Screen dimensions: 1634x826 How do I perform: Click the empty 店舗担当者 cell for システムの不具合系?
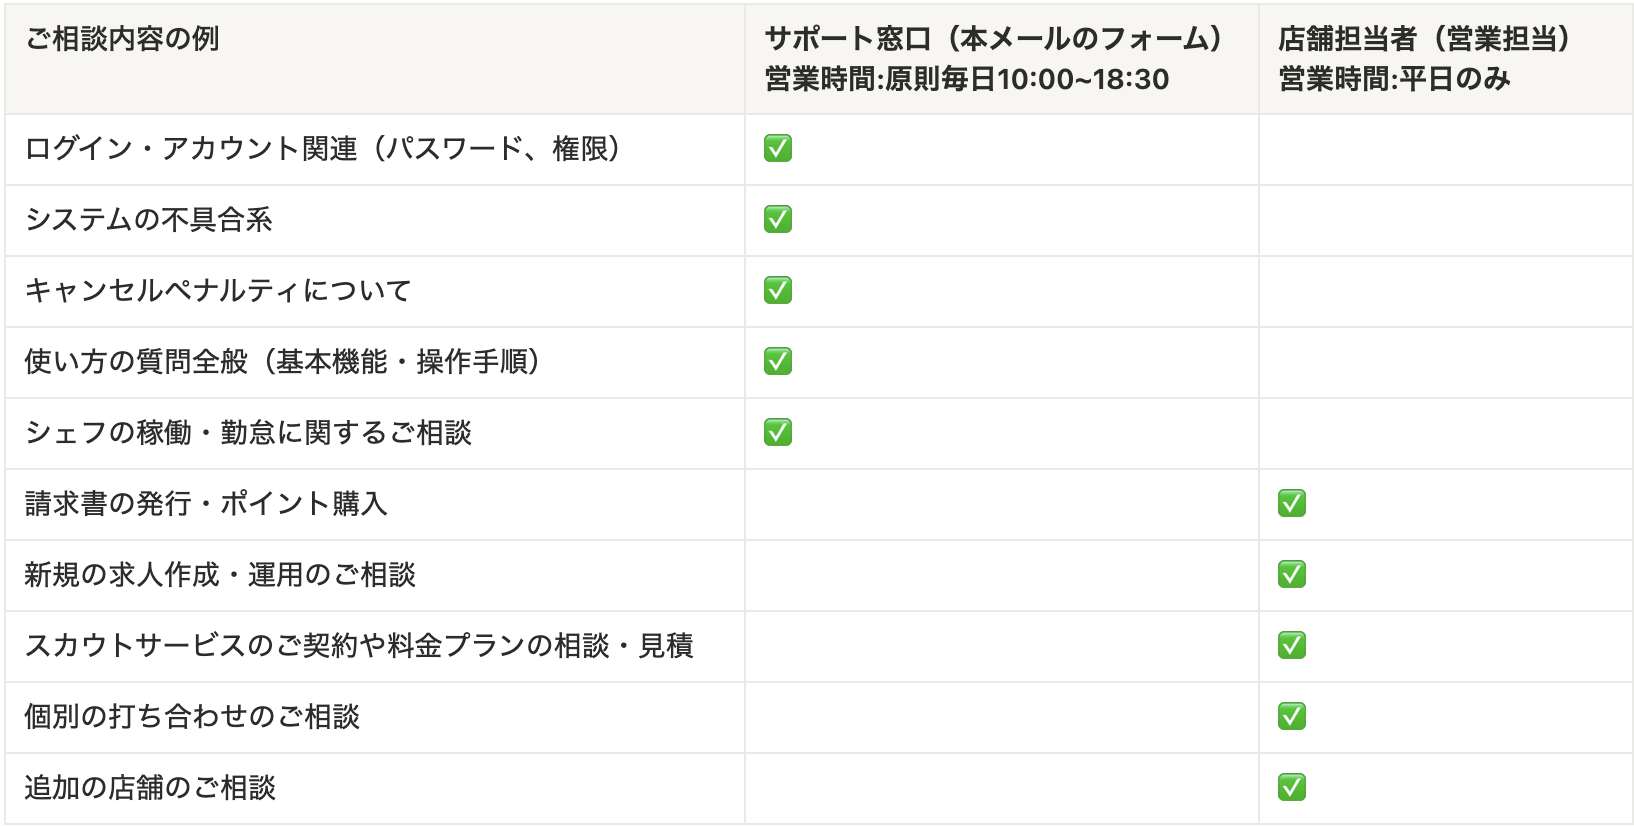pos(1445,220)
